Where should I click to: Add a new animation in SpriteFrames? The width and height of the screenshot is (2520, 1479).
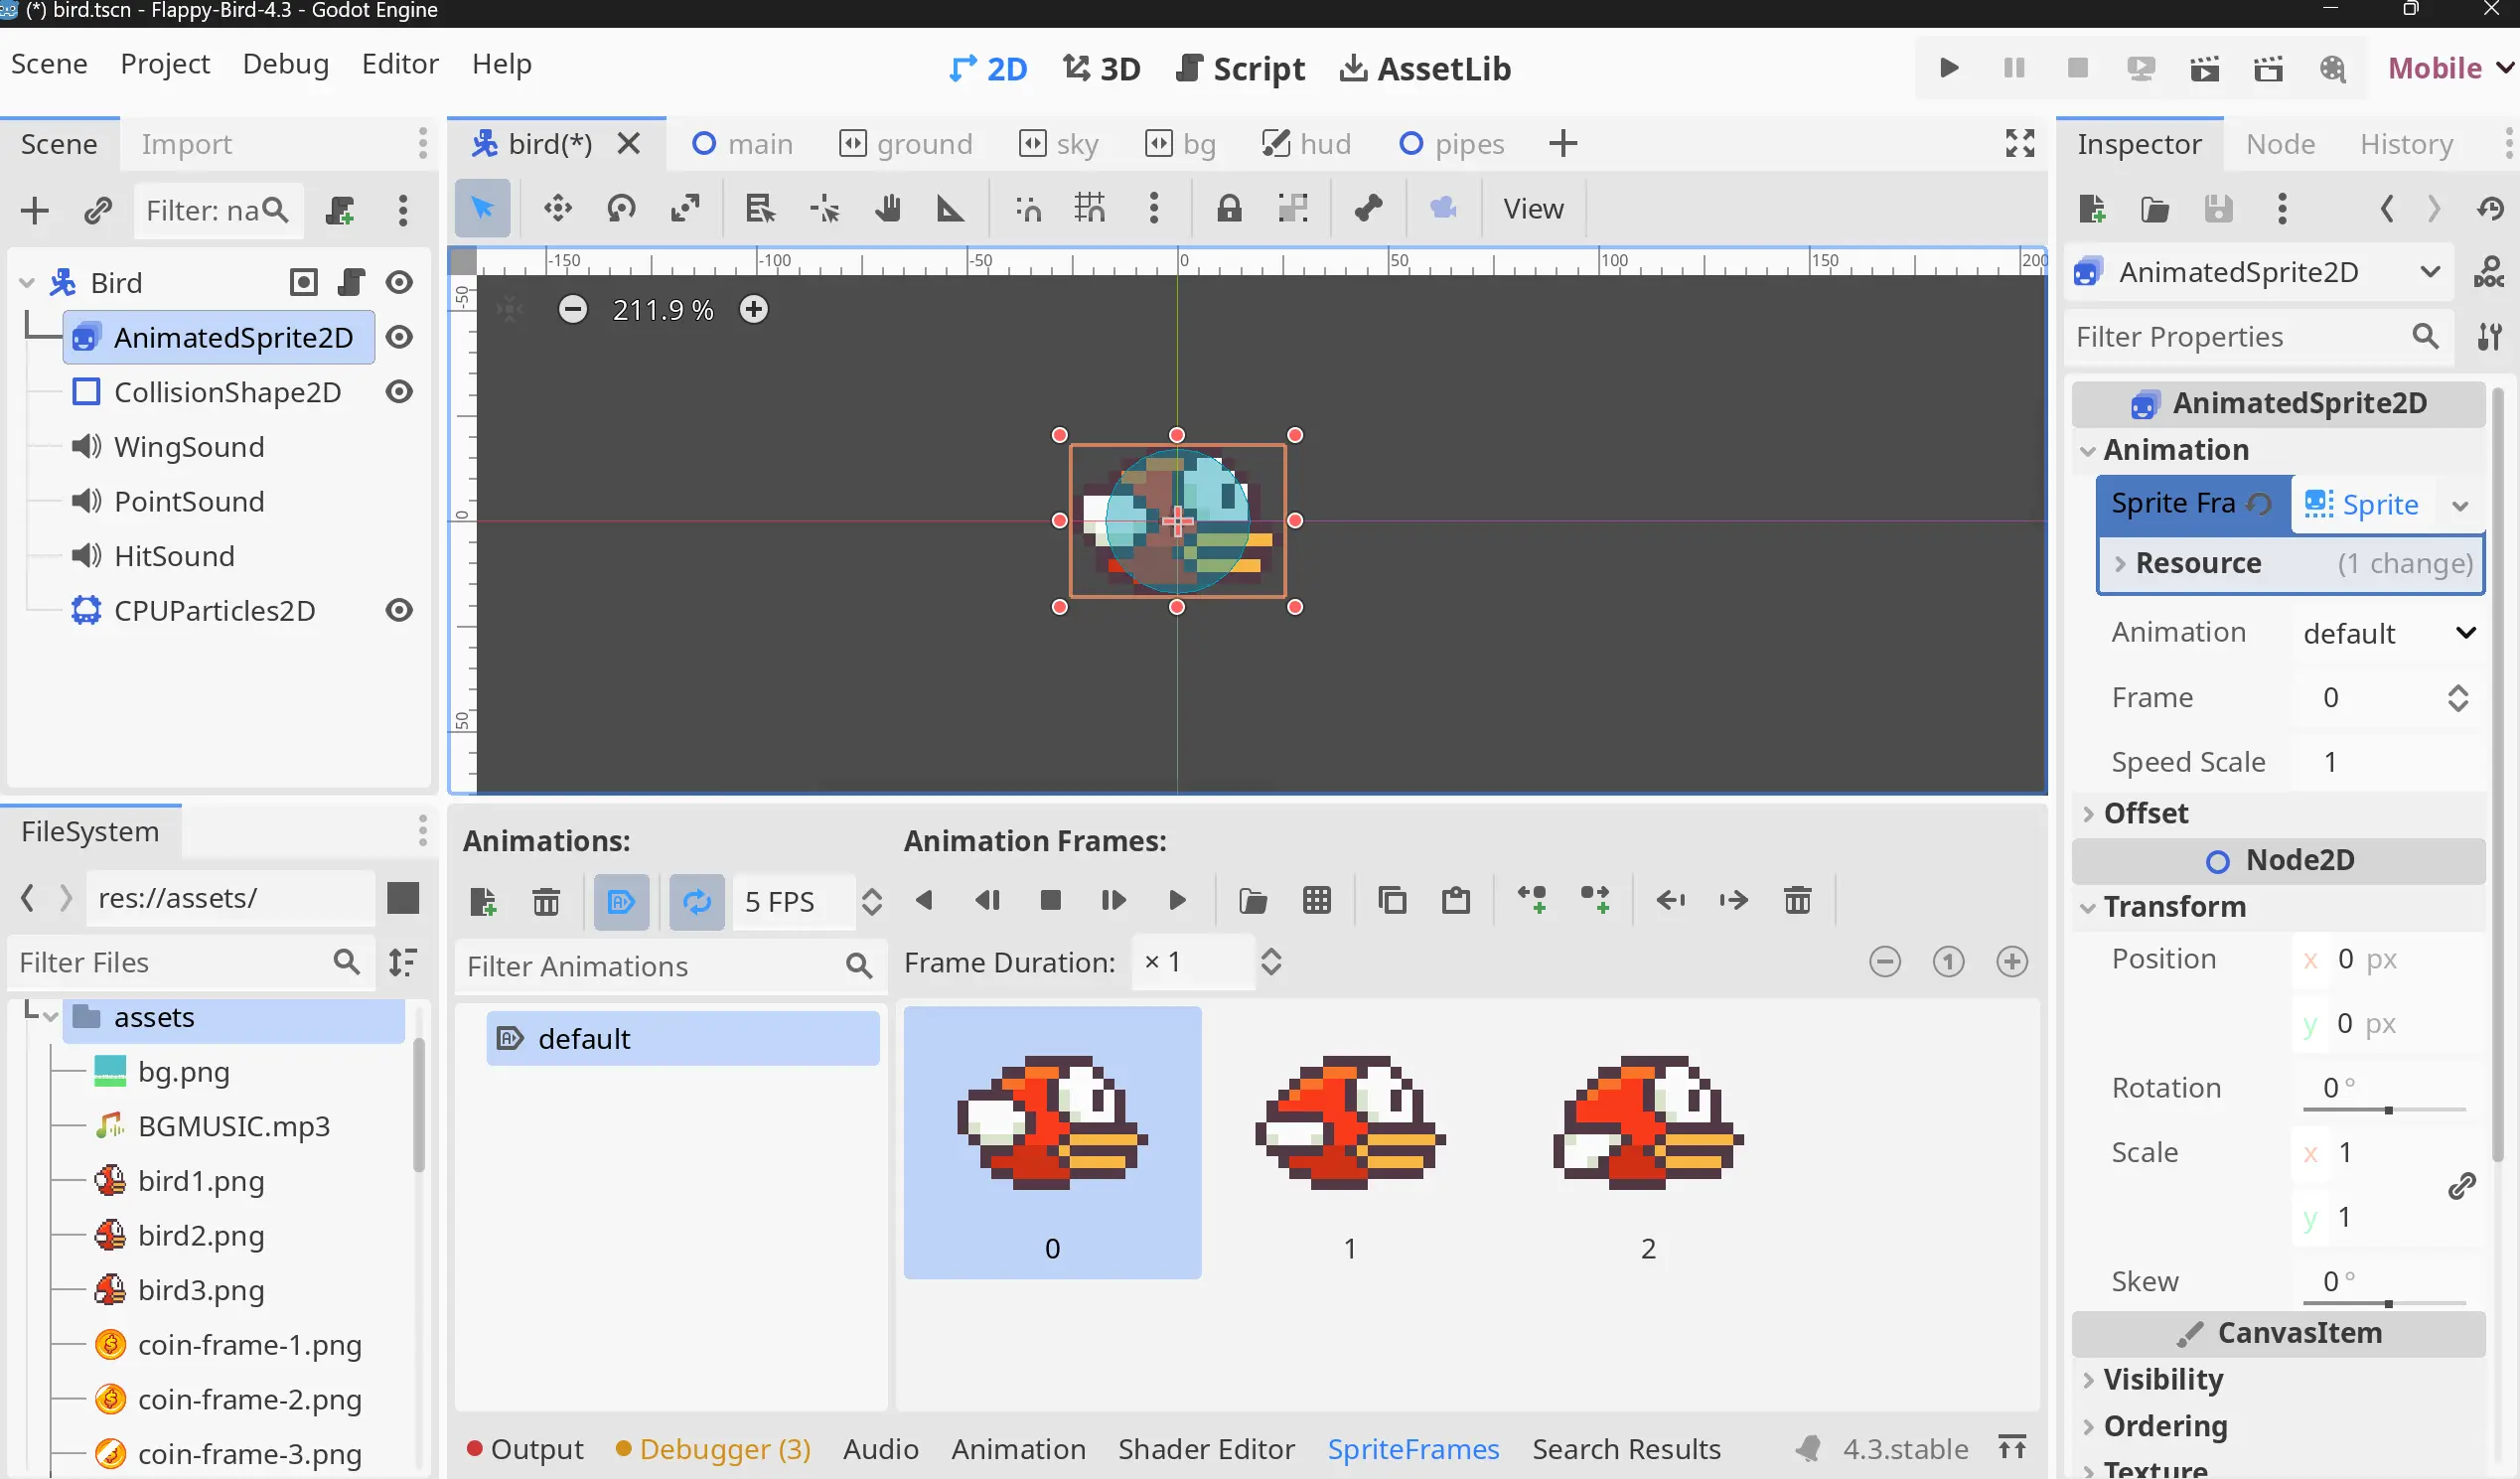[x=483, y=902]
